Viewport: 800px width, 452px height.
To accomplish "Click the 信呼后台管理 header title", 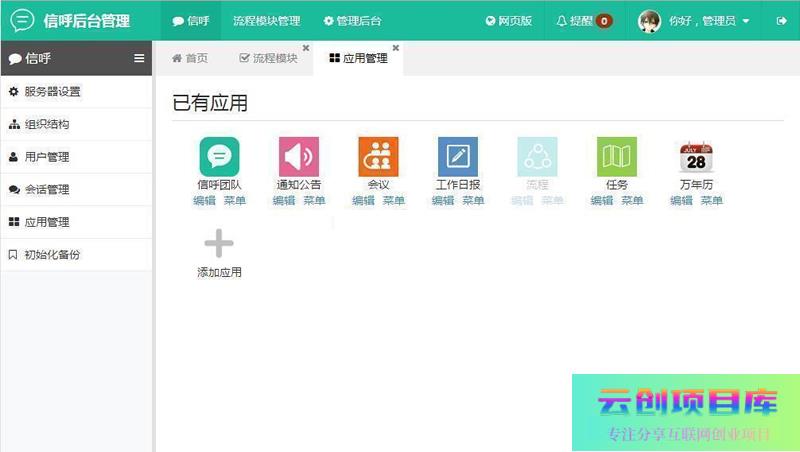I will coord(87,21).
